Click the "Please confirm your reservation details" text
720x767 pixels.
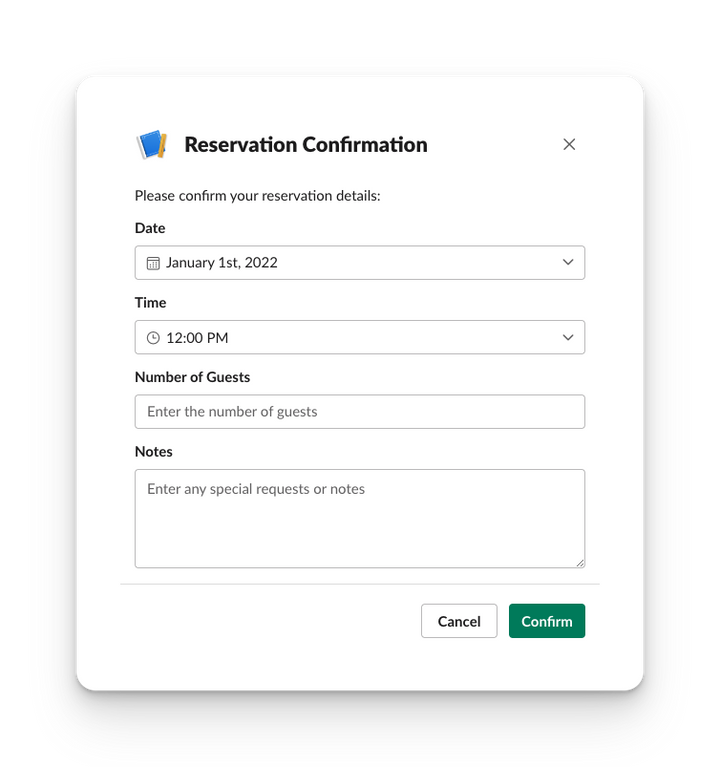[258, 196]
